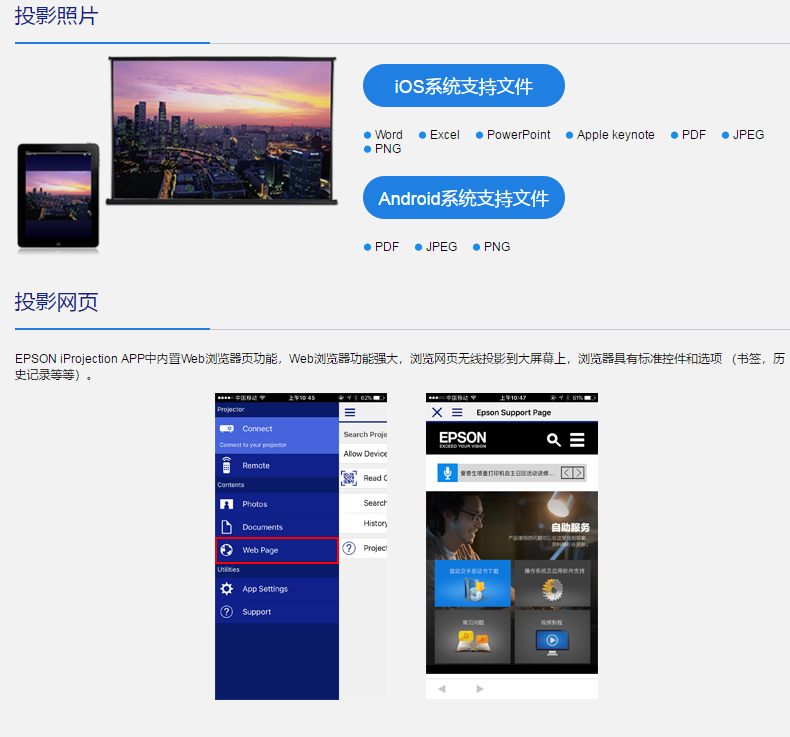Viewport: 790px width, 737px height.
Task: Select the Documents file icon
Action: pyautogui.click(x=227, y=527)
